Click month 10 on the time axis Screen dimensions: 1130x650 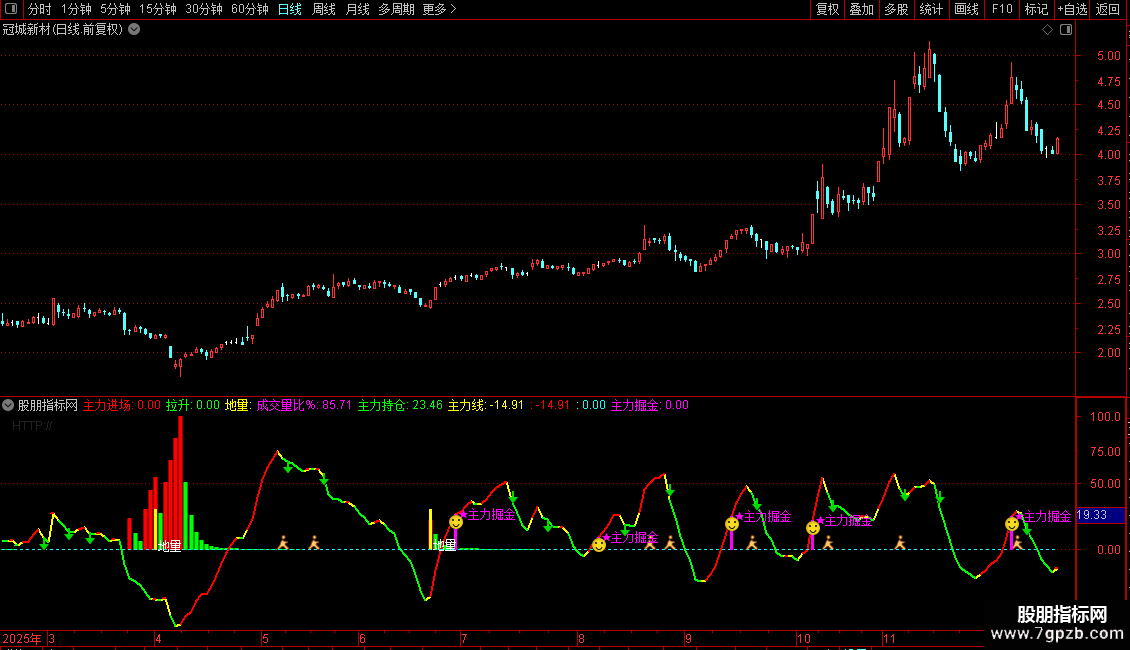point(803,638)
